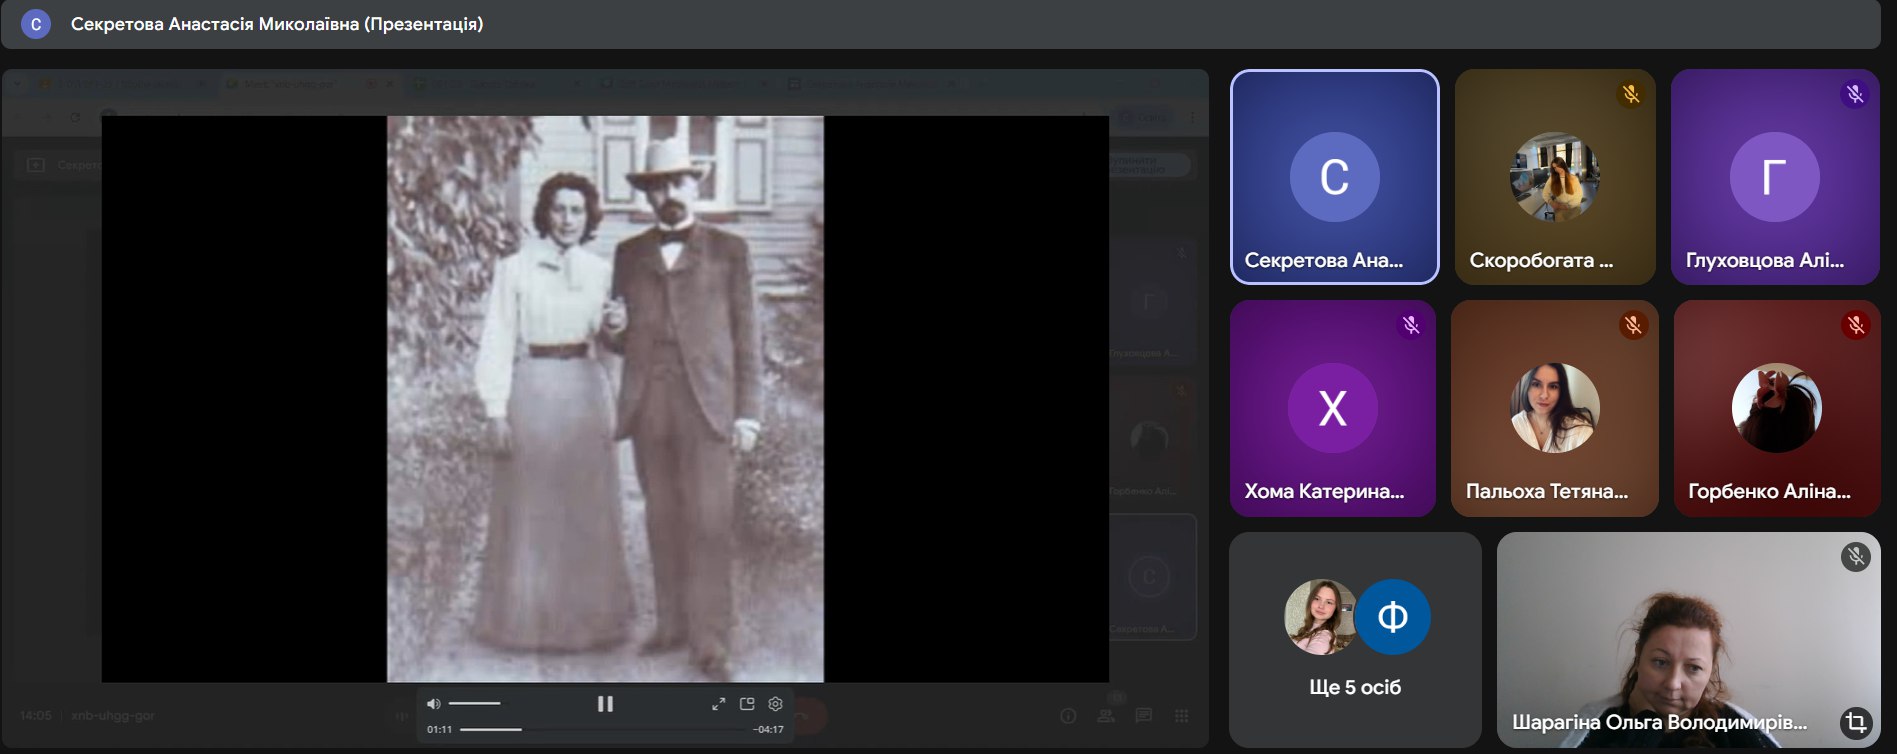This screenshot has height=754, width=1897.
Task: Click muted mic icon on Скоробогата tile
Action: (x=1631, y=94)
